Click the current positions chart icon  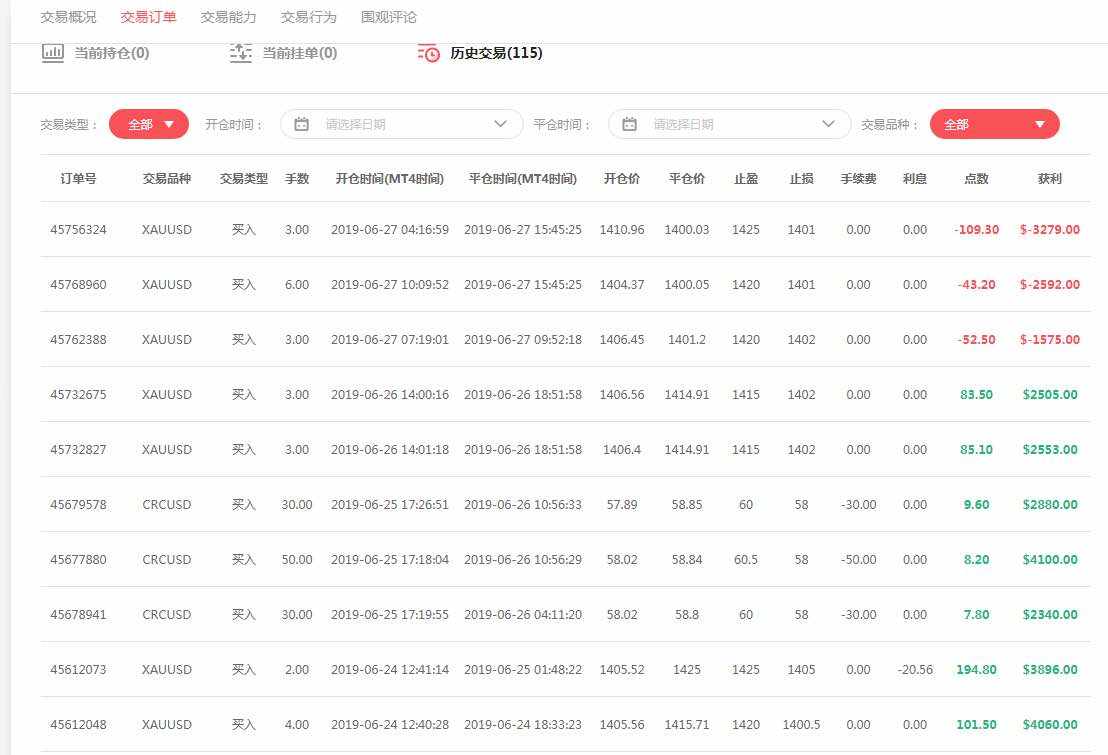pyautogui.click(x=53, y=53)
